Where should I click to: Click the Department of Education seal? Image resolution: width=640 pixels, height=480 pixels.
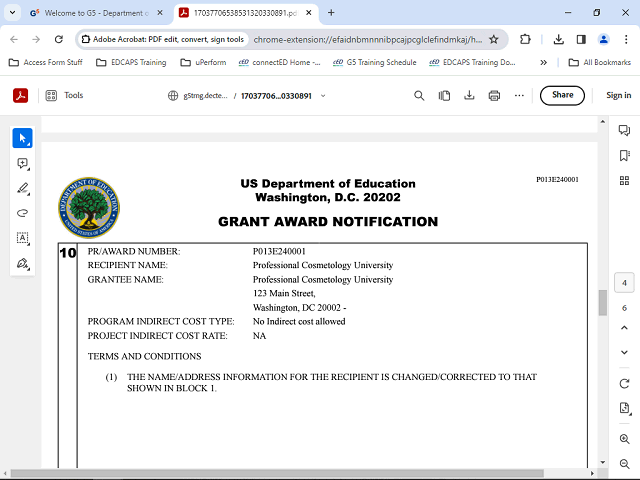(x=89, y=207)
